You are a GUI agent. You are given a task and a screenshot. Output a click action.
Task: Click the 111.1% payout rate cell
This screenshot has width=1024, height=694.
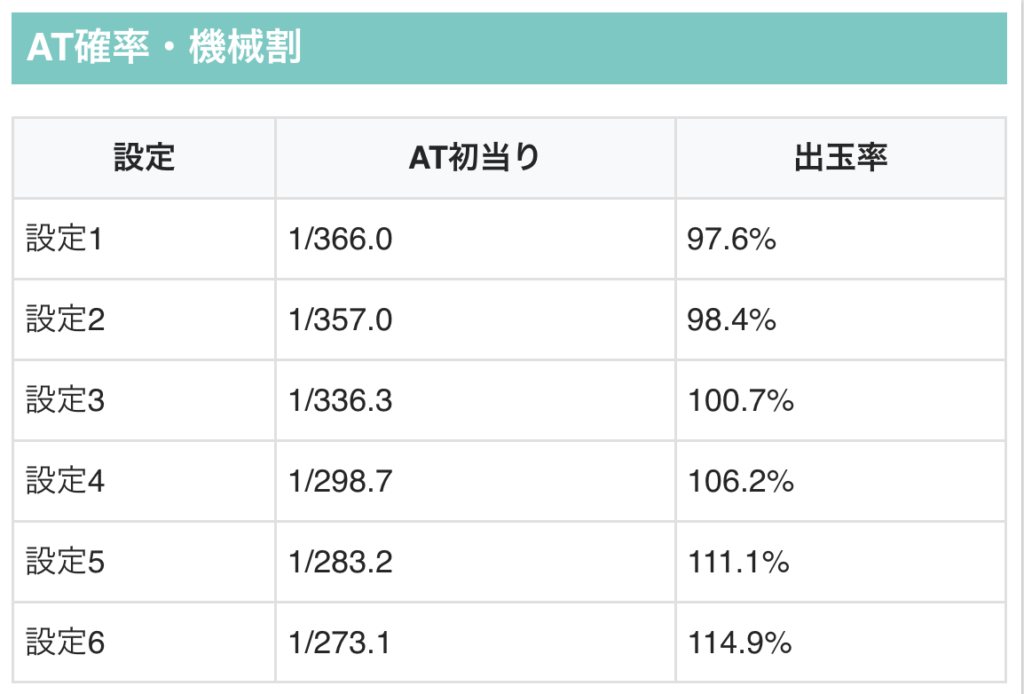739,563
